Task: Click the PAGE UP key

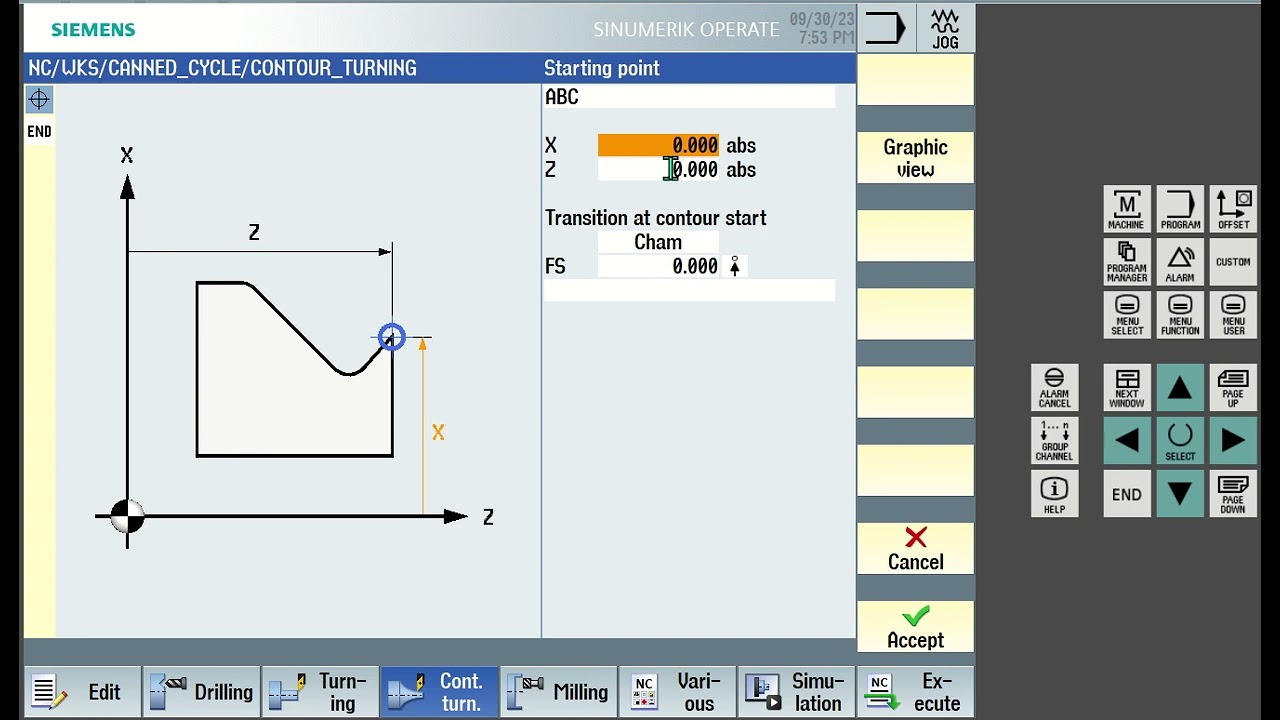Action: point(1233,387)
